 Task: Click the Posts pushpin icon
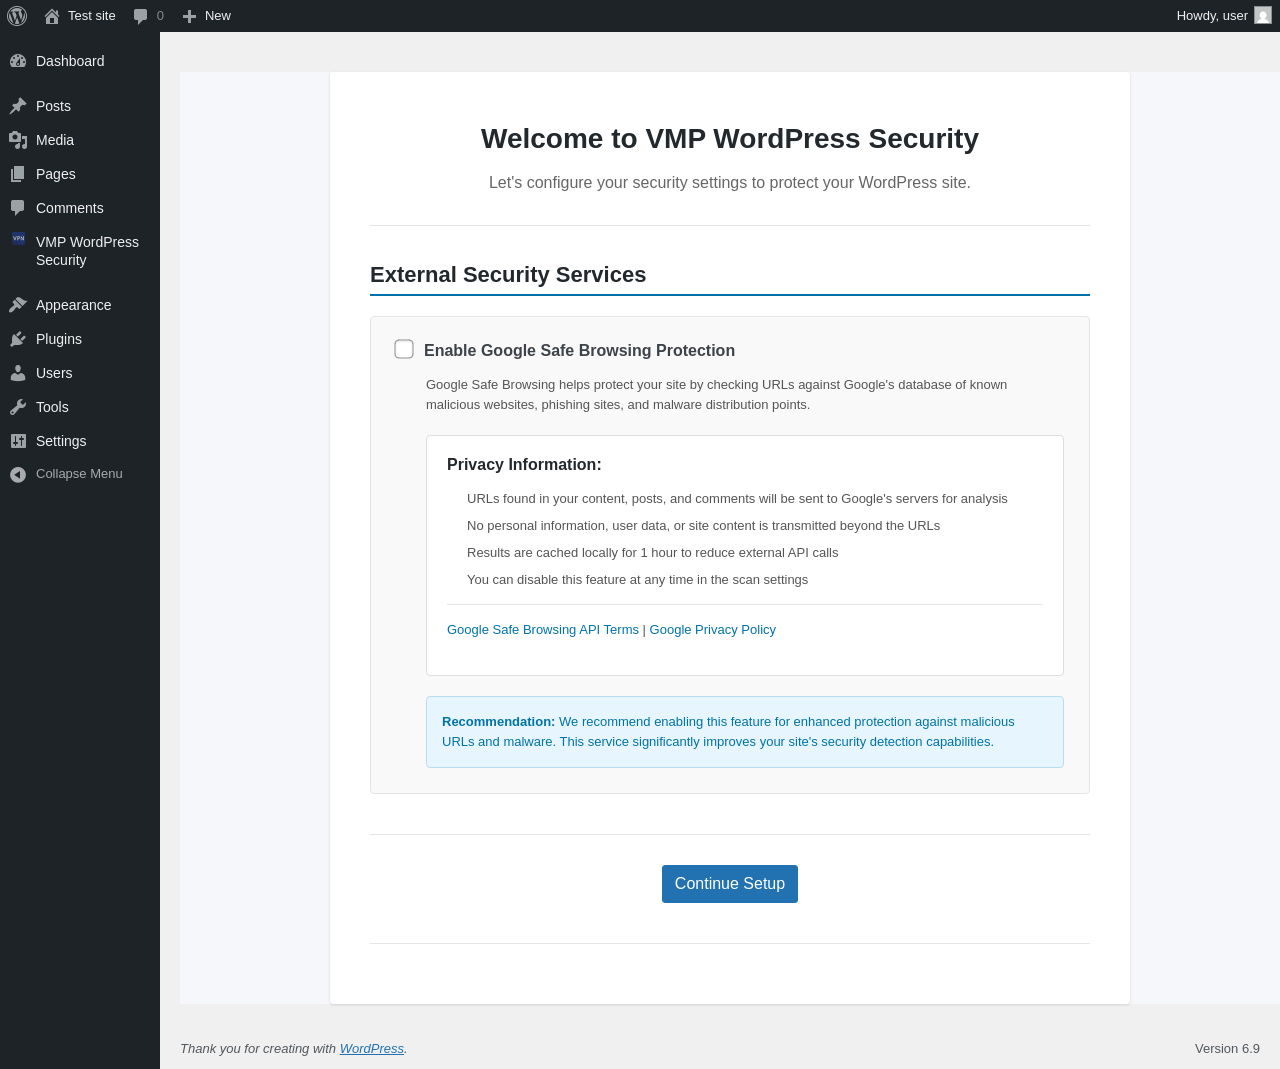tap(18, 106)
